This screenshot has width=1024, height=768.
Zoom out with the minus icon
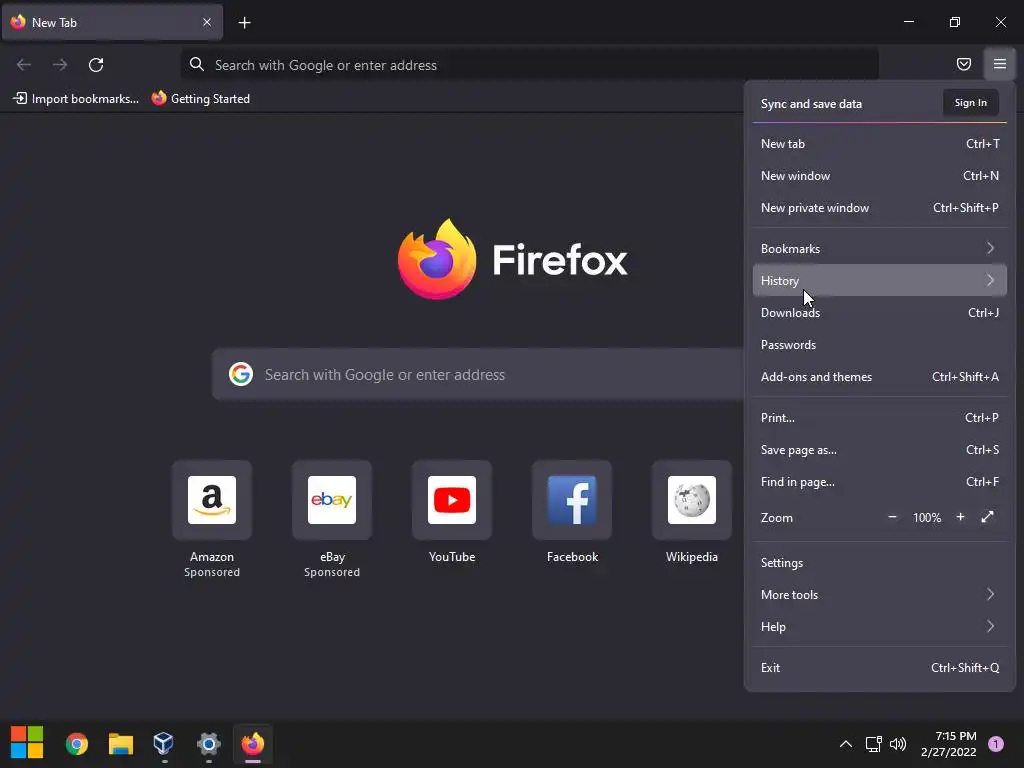point(892,517)
